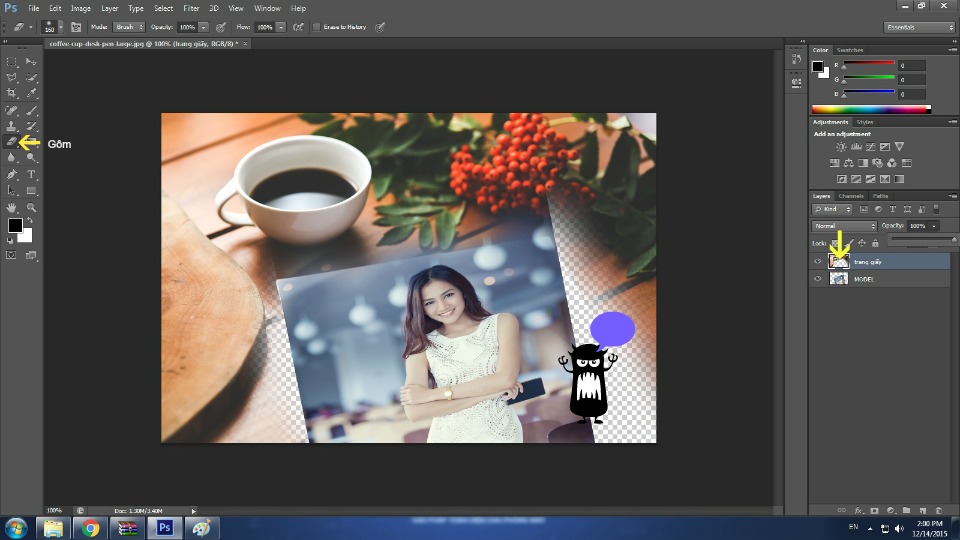The image size is (960, 540).
Task: Enable Erase to History checkbox
Action: tap(317, 27)
